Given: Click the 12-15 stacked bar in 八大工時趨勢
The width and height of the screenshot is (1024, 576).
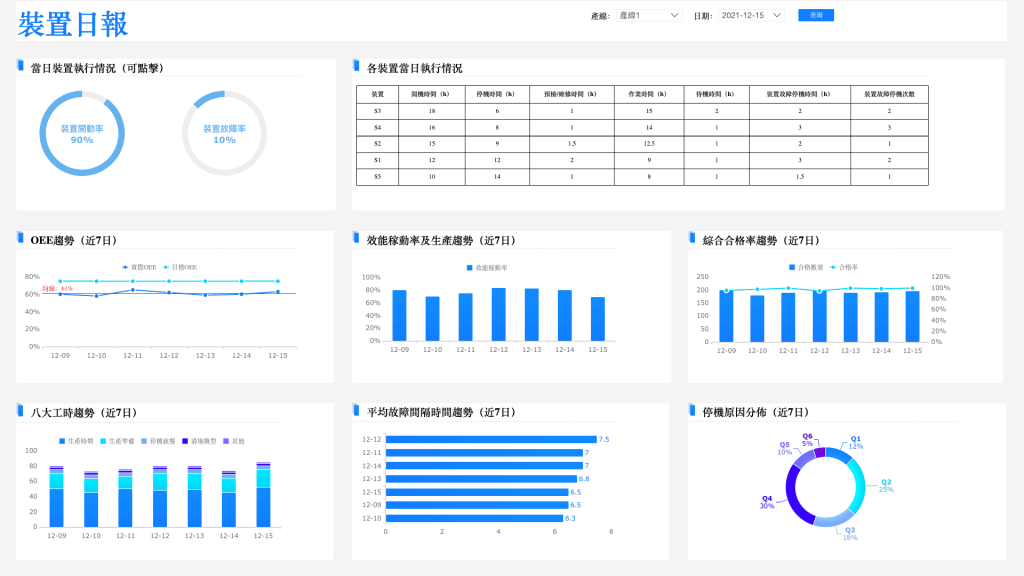Looking at the screenshot, I should click(x=263, y=494).
